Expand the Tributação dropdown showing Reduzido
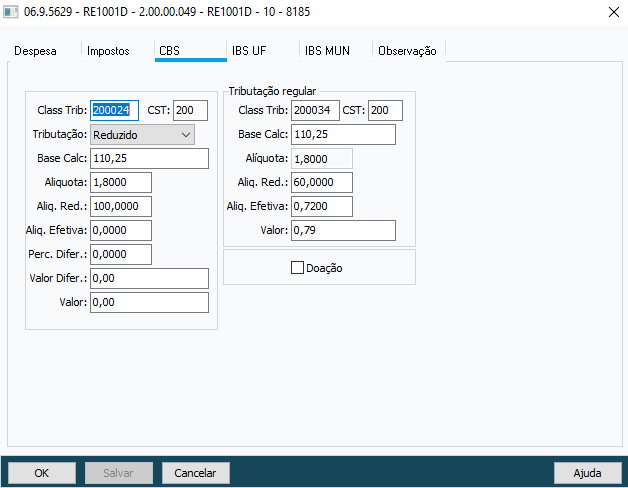 [x=142, y=135]
